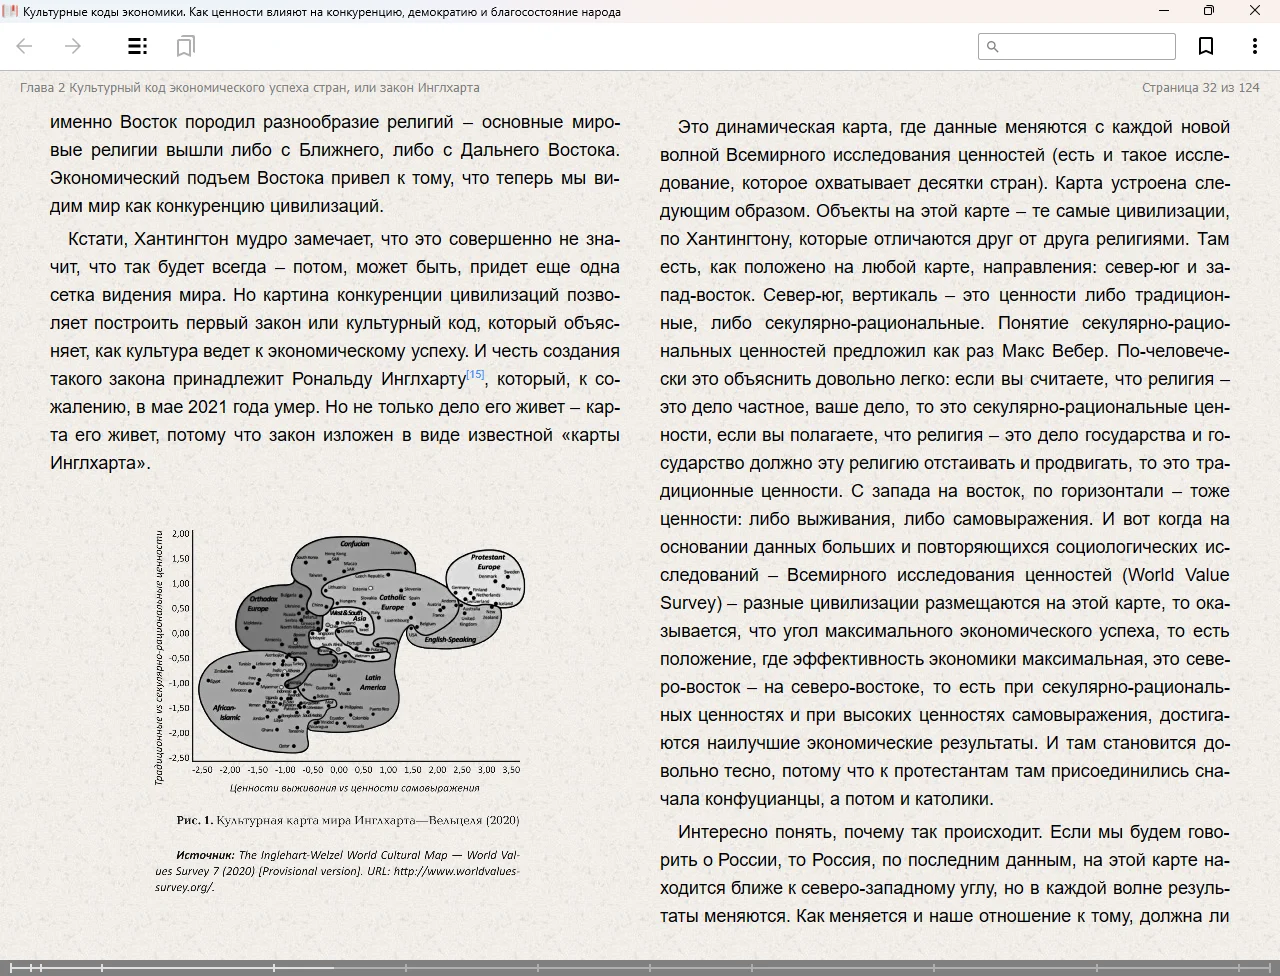This screenshot has height=976, width=1280.
Task: Close the book reader window
Action: coord(1255,11)
